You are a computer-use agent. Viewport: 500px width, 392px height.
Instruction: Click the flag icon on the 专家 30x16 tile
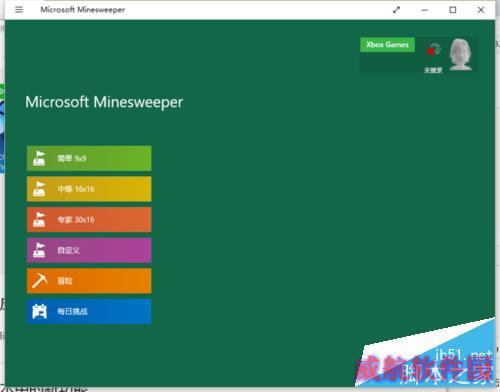pyautogui.click(x=39, y=220)
